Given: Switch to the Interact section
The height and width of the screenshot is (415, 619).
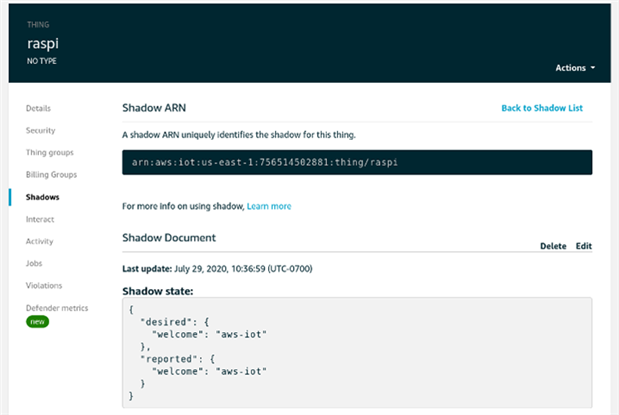Looking at the screenshot, I should 40,219.
